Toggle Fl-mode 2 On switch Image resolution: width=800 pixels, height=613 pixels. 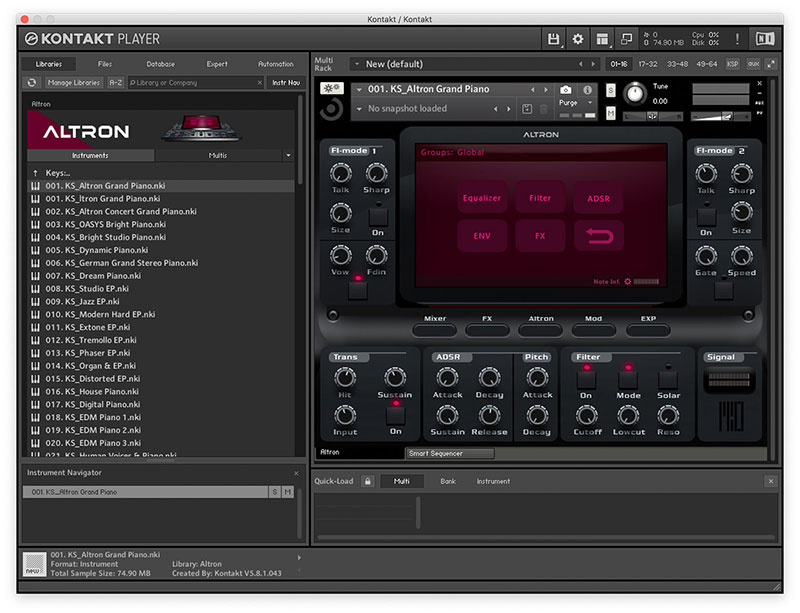(706, 217)
